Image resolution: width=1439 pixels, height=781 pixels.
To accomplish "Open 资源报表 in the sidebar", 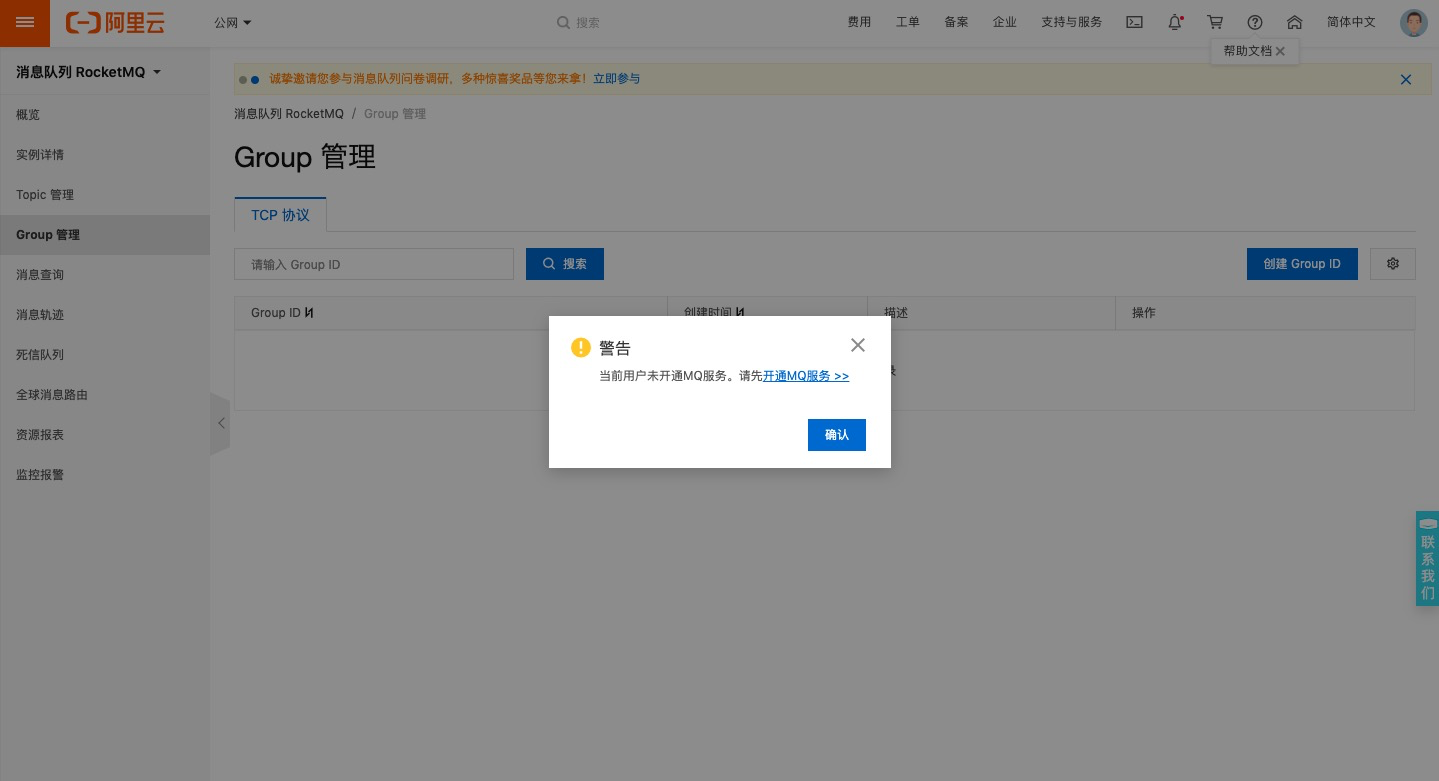I will point(105,435).
